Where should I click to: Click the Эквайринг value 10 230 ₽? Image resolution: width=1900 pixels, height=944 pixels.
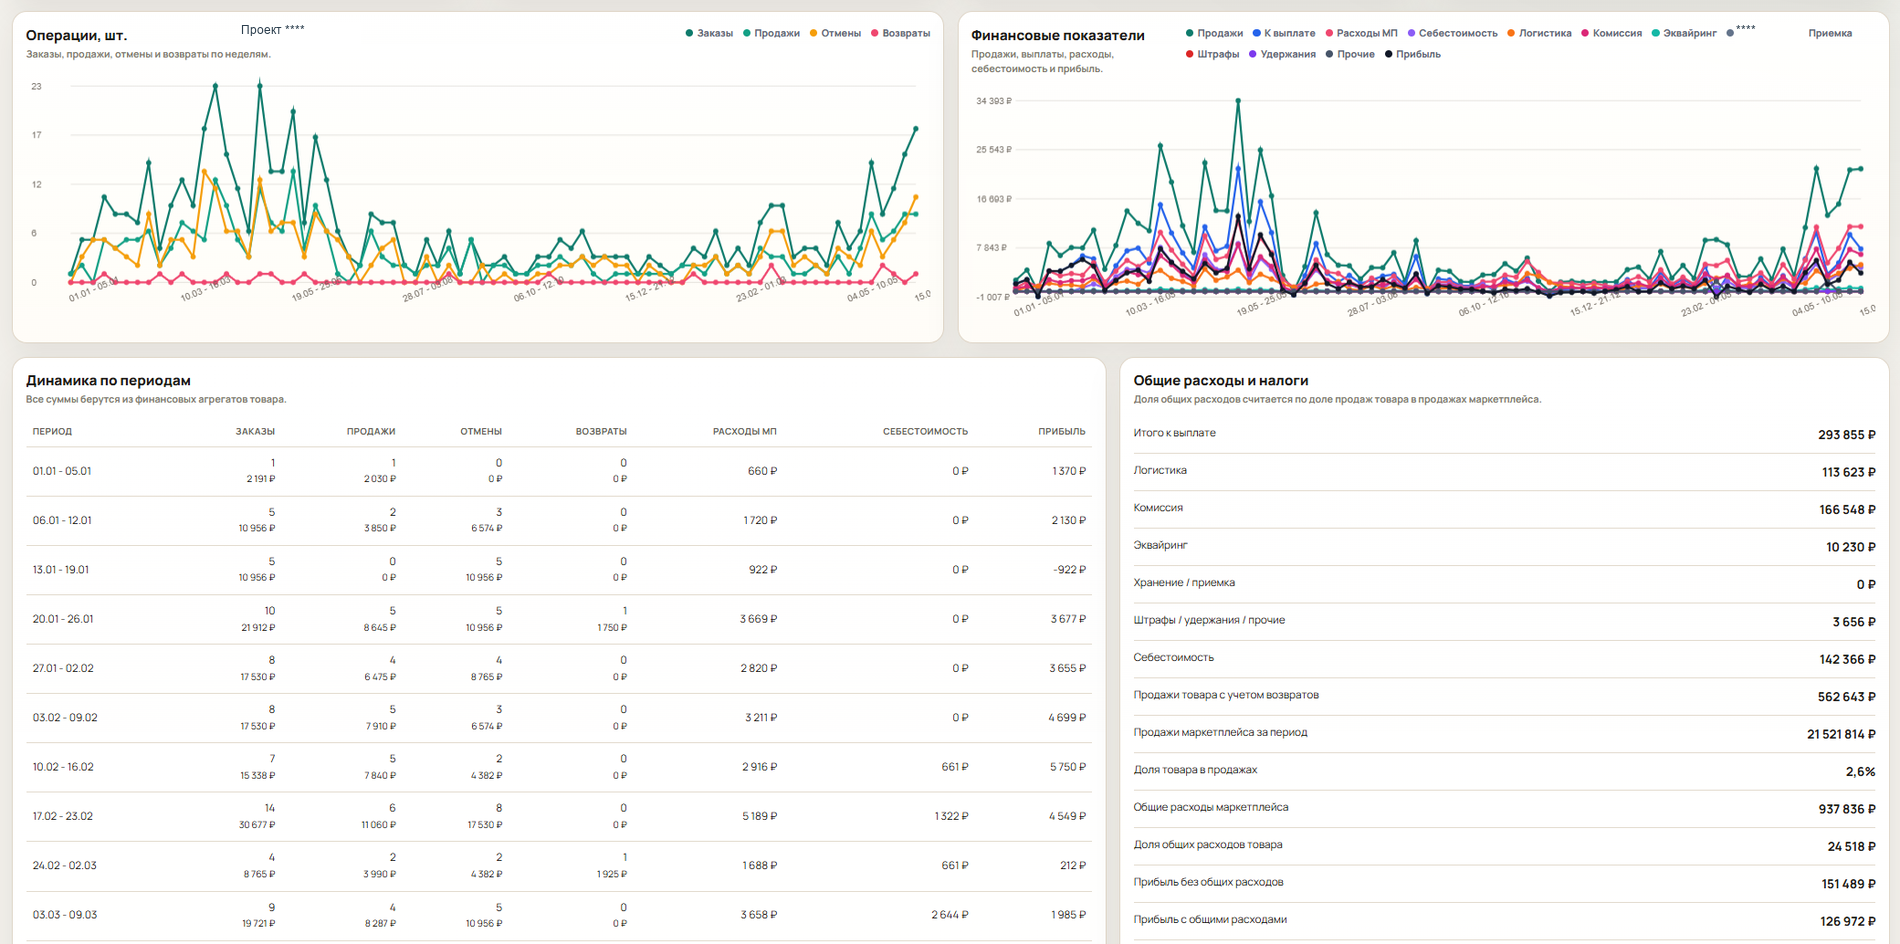point(1851,547)
